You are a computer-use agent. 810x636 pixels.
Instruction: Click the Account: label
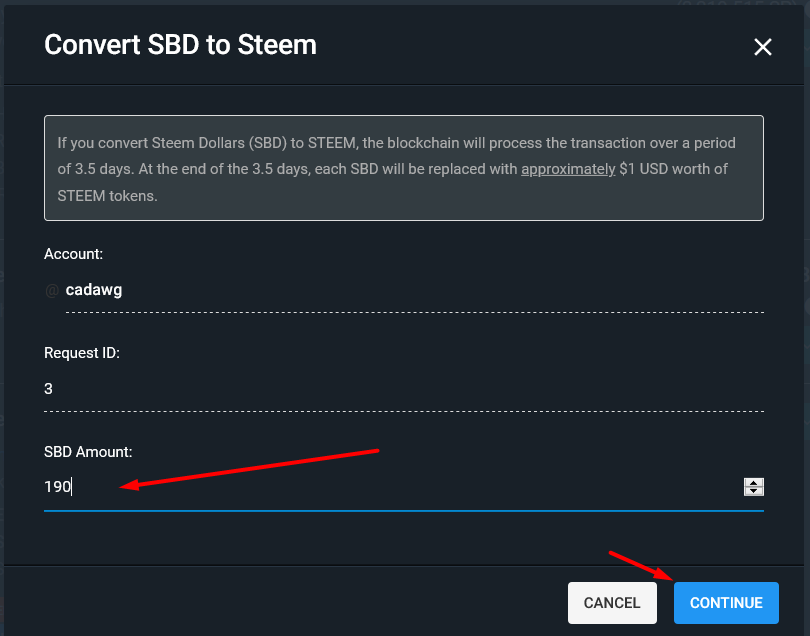pyautogui.click(x=73, y=254)
